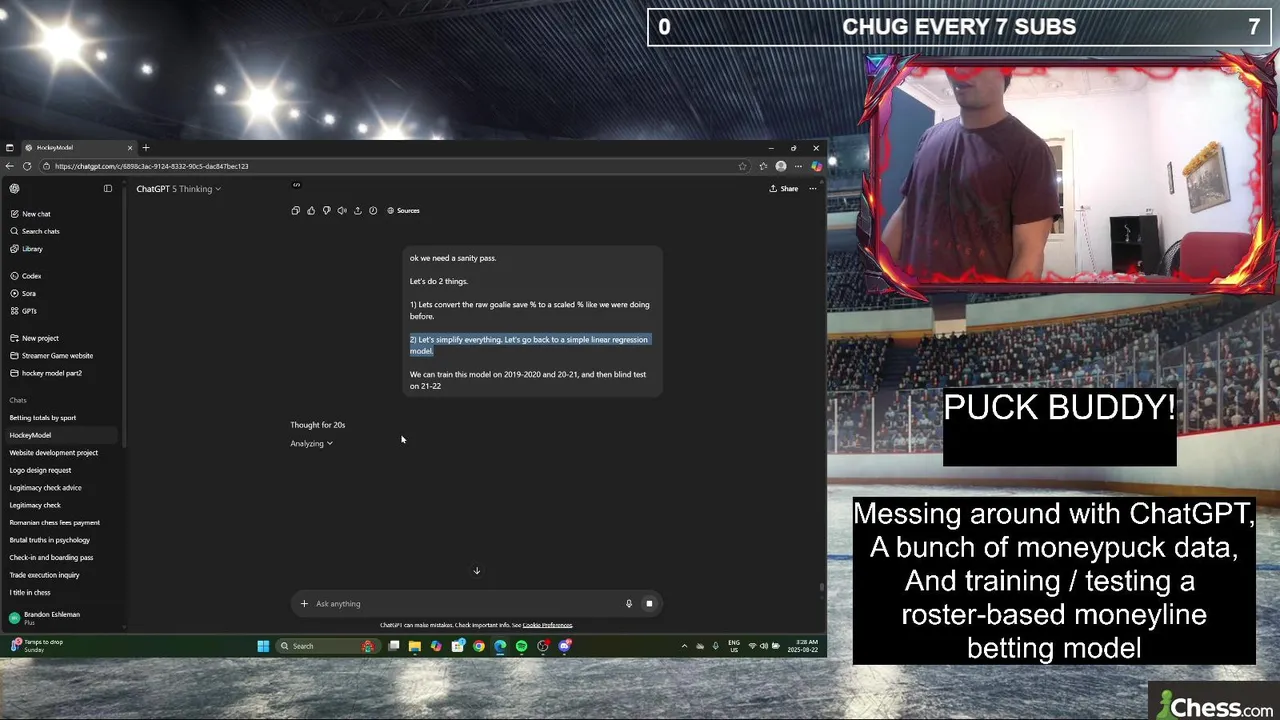Screen dimensions: 1280x720
Task: Open the ChatGPT 5 Thinking model dropdown
Action: (179, 189)
